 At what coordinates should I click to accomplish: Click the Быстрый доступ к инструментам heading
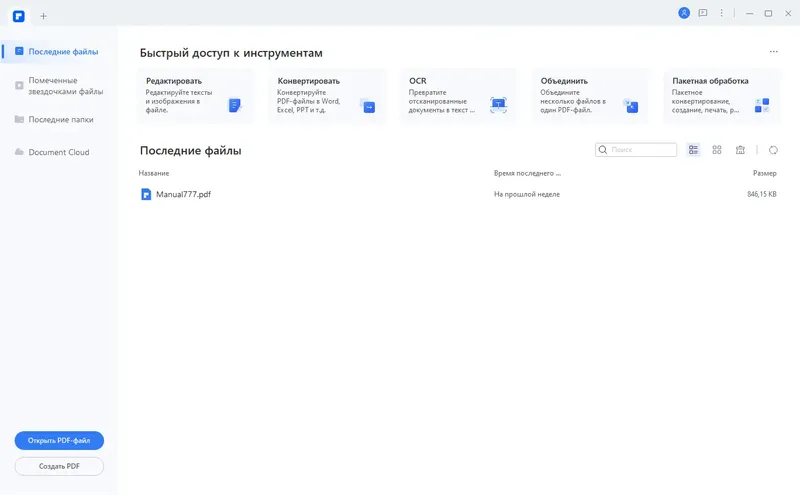coord(231,53)
